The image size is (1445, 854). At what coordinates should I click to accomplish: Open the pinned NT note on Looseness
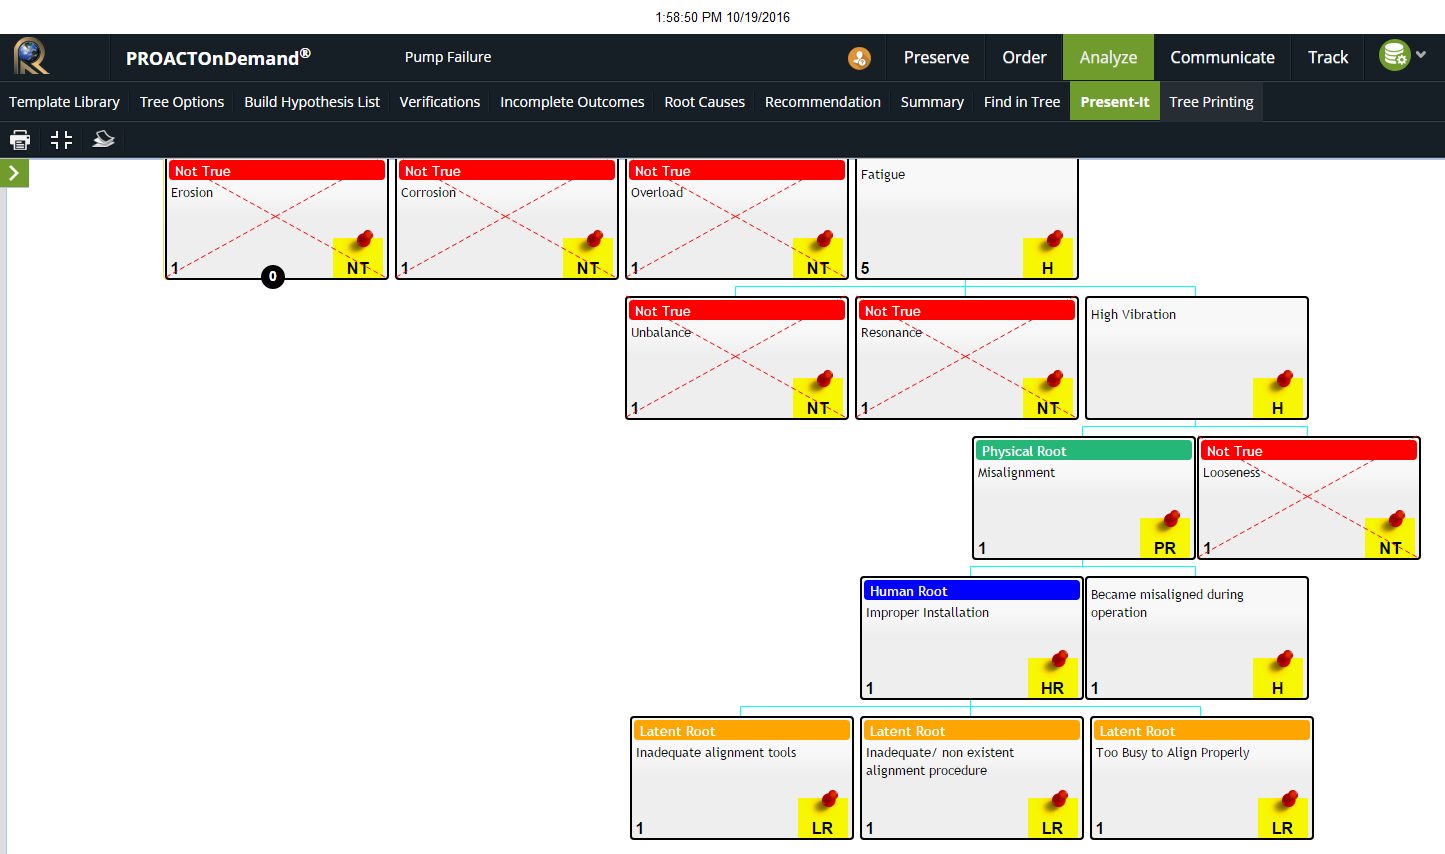point(1390,537)
